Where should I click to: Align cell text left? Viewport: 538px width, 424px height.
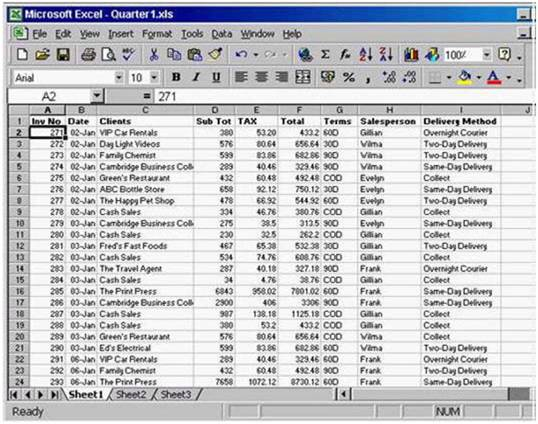(241, 77)
